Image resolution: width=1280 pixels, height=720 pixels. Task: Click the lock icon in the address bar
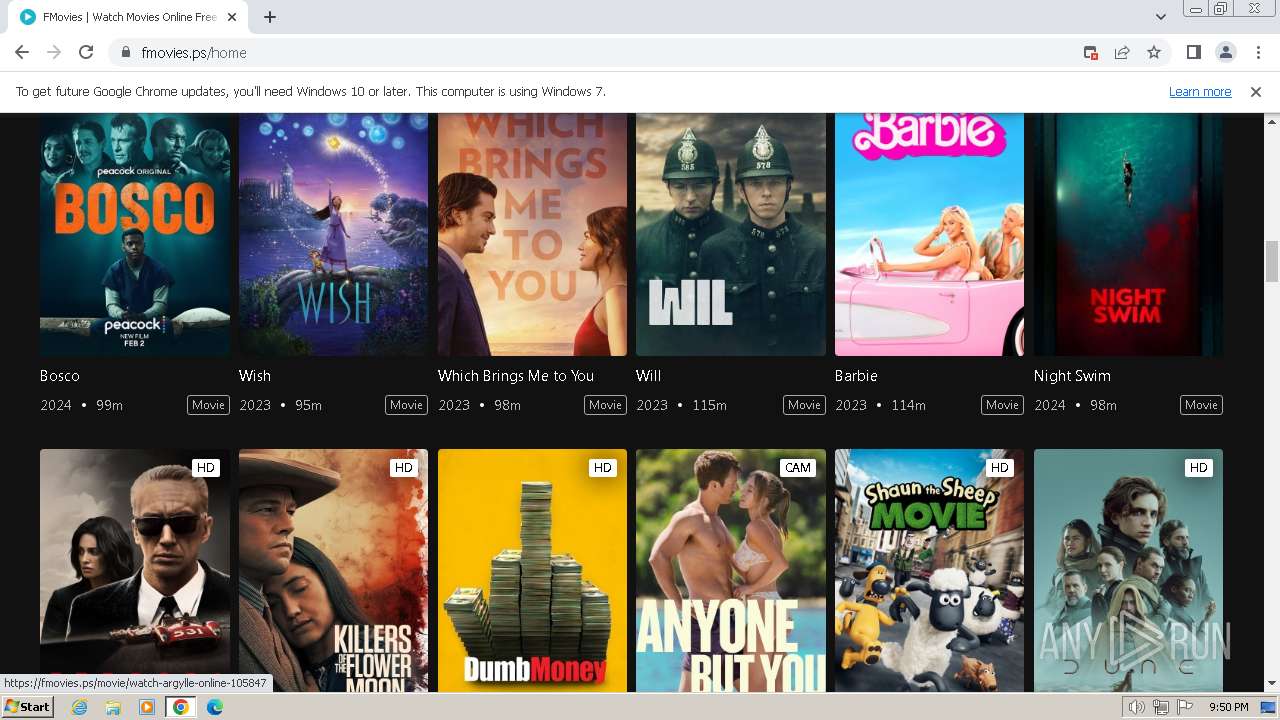126,53
